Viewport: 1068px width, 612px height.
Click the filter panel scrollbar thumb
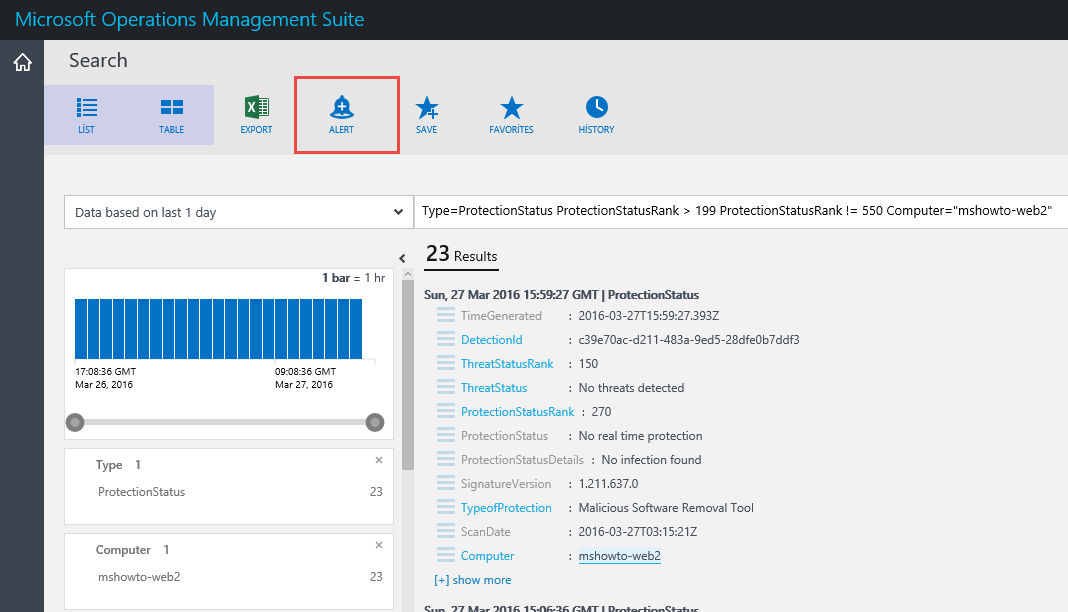tap(407, 374)
